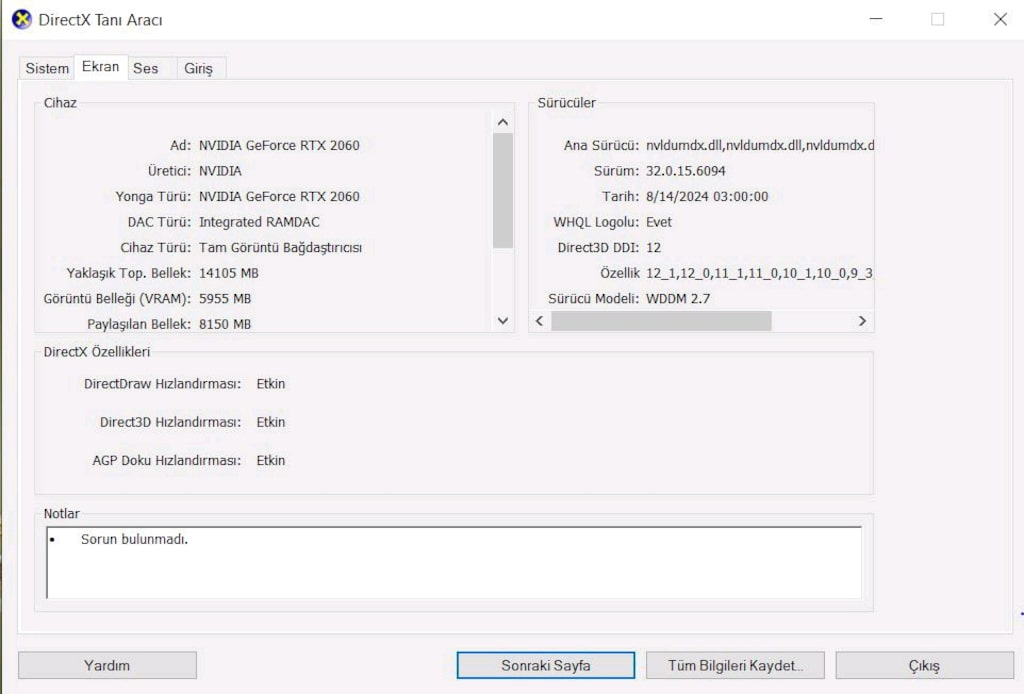Click the shared memory value 8150 MB
The image size is (1024, 694).
pyautogui.click(x=225, y=324)
